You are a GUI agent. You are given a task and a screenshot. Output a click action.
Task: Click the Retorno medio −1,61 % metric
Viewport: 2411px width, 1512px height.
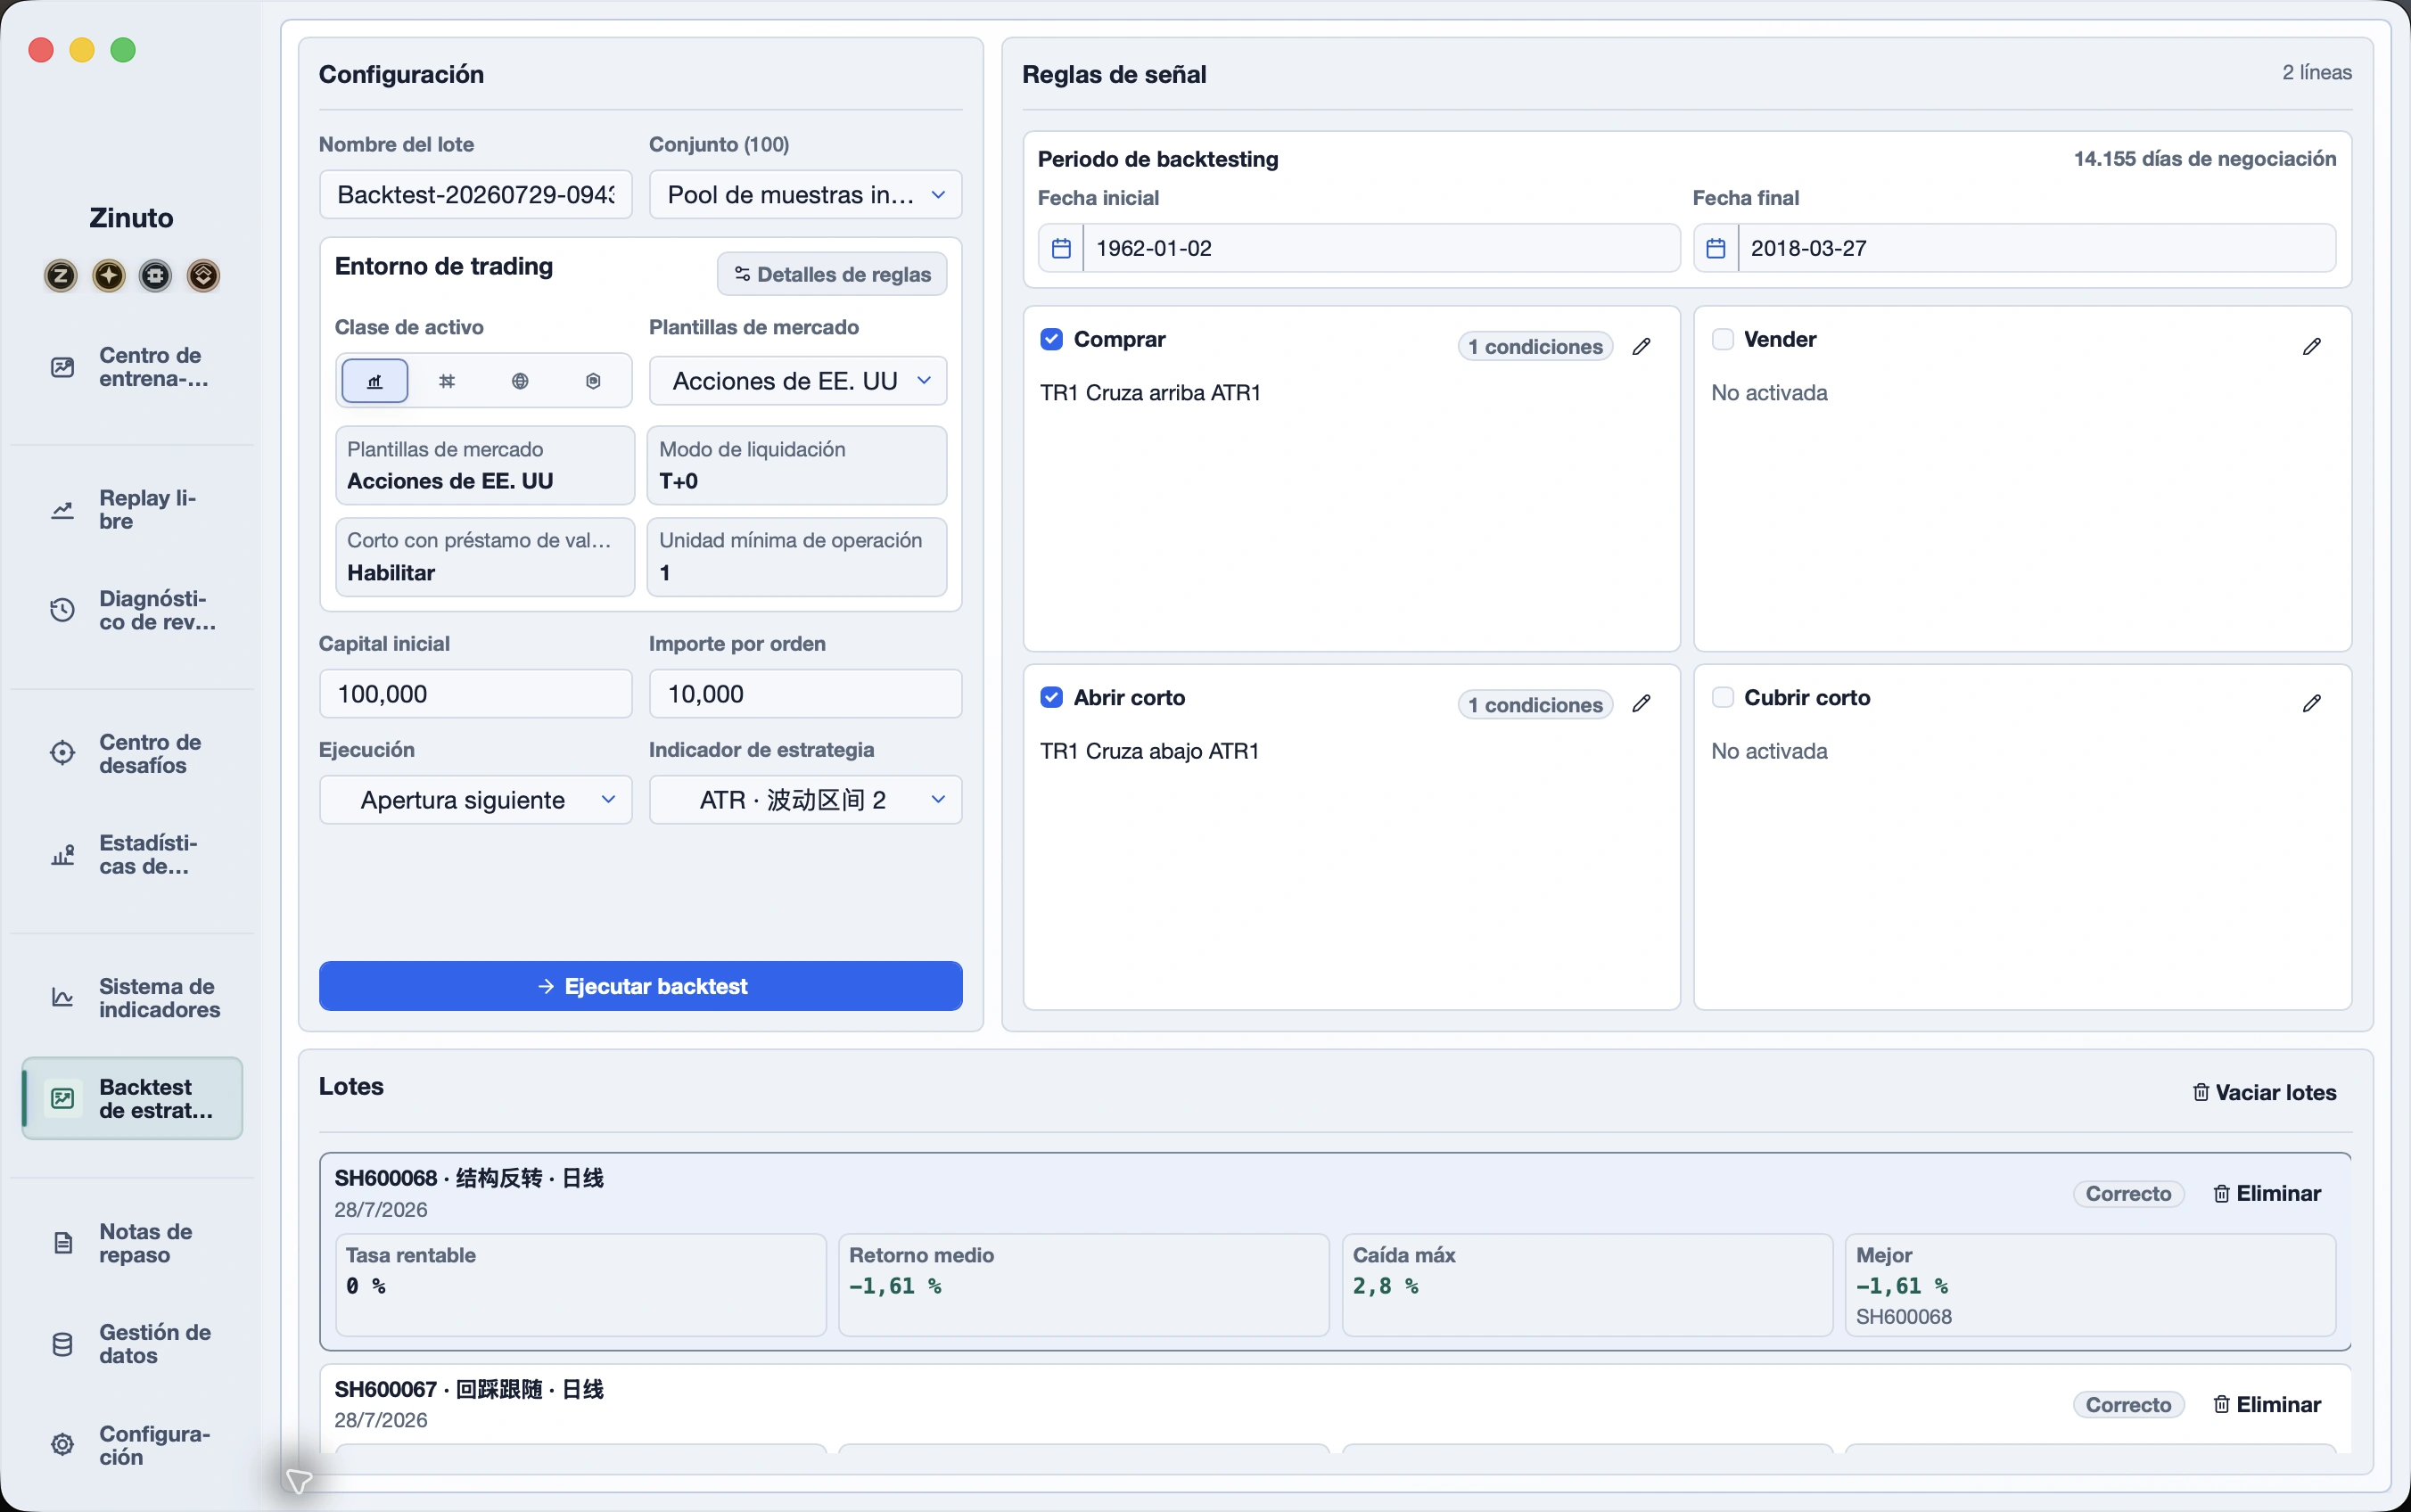click(1084, 1285)
